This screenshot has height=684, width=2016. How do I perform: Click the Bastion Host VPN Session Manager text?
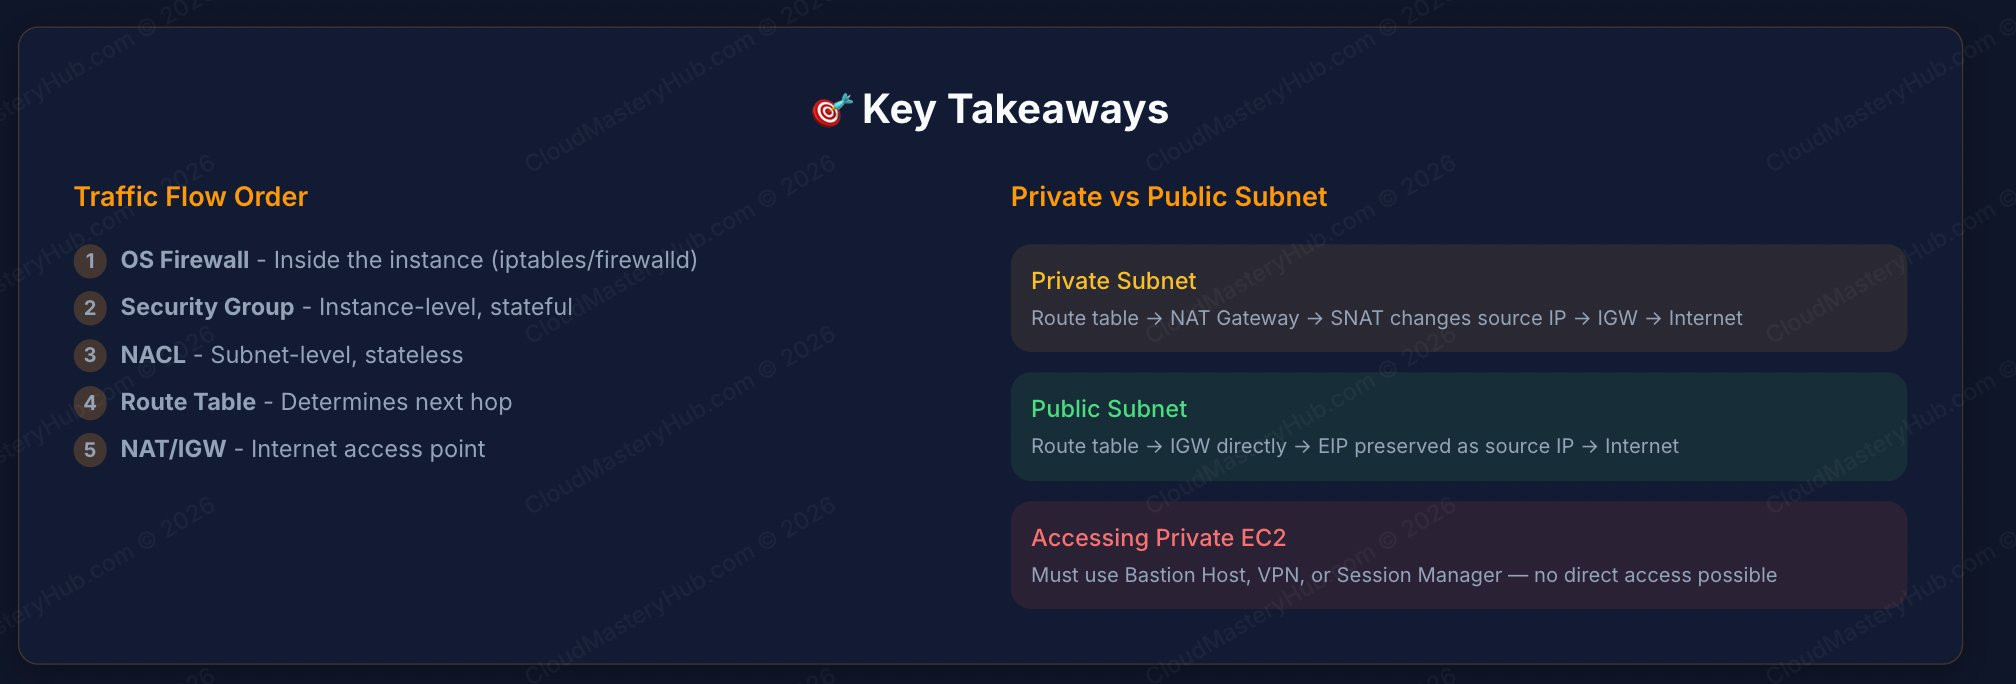coord(1404,575)
